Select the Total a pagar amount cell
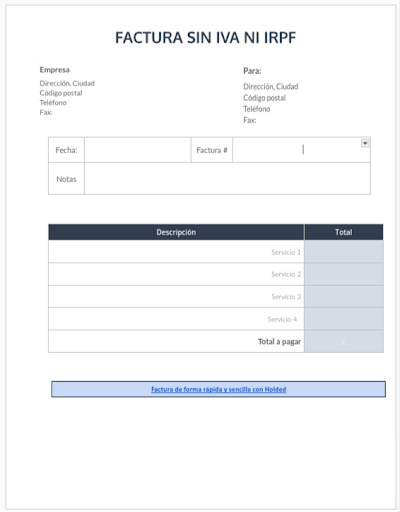The height and width of the screenshot is (512, 400). pos(344,341)
